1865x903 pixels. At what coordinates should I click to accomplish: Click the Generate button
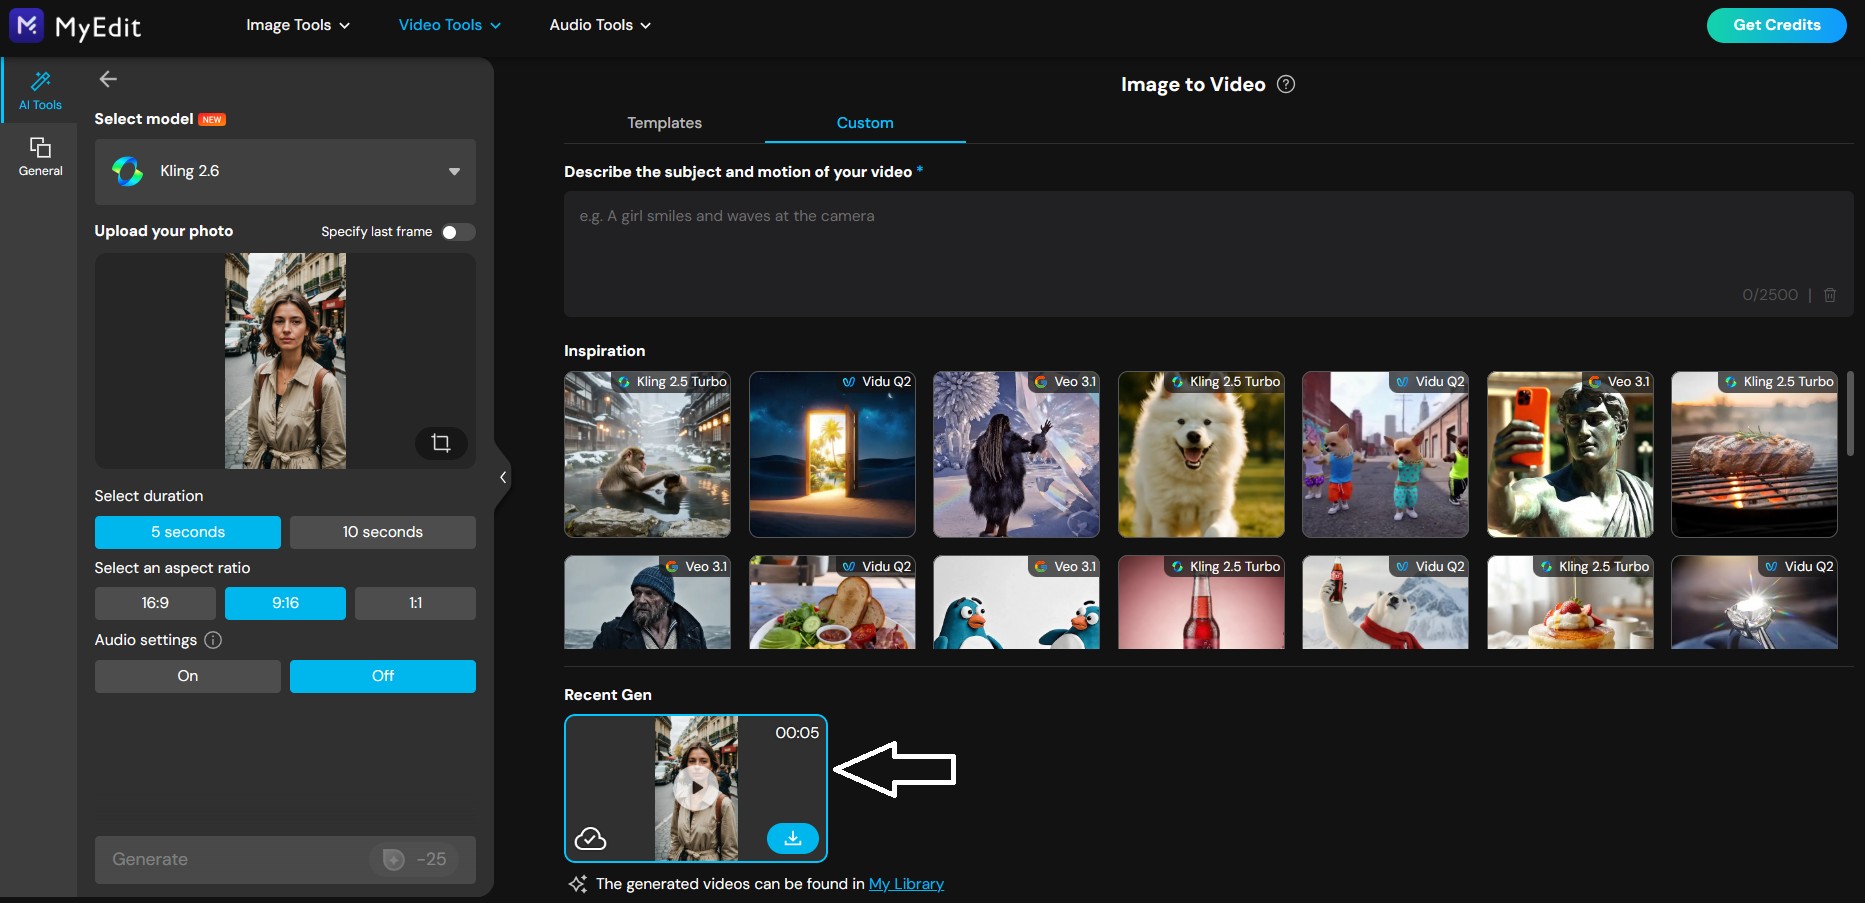point(285,860)
